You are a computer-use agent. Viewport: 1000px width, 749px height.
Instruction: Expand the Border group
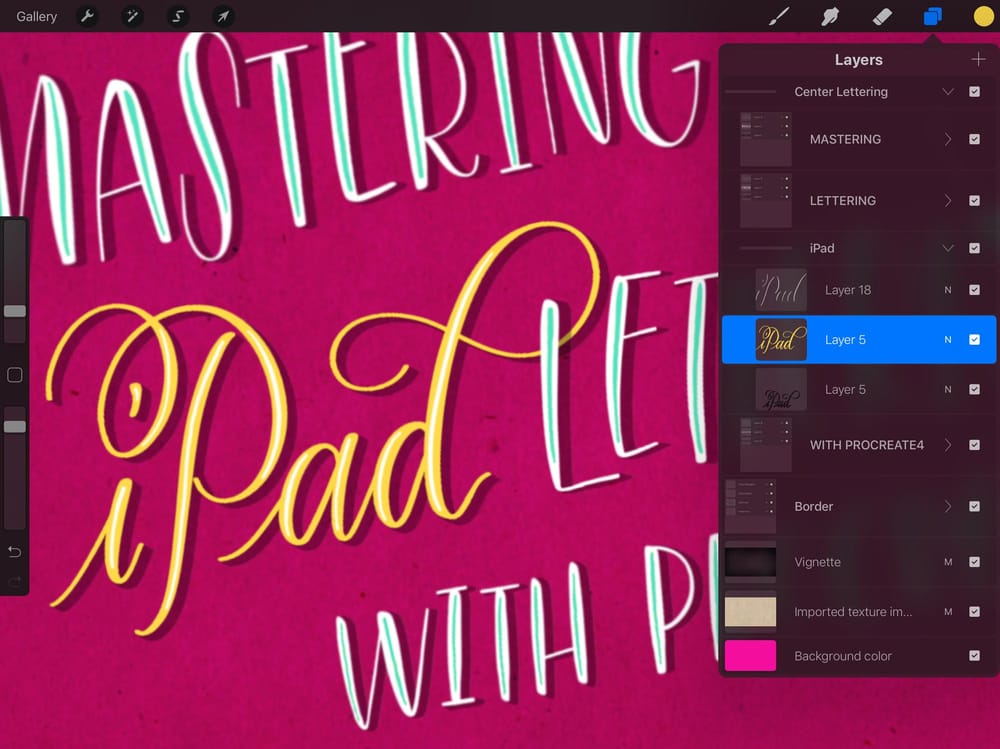(x=948, y=506)
